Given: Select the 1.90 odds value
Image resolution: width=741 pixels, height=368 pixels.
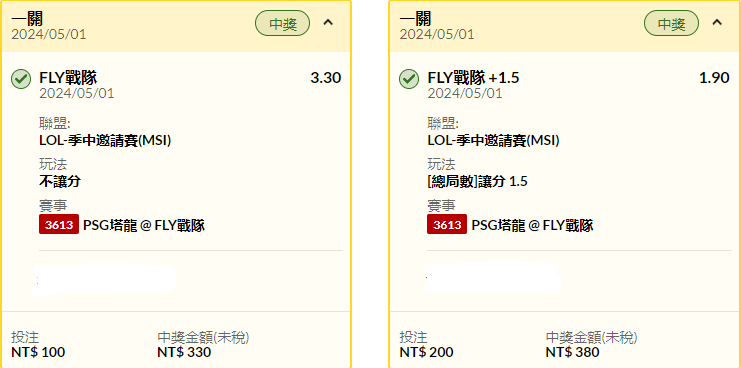Looking at the screenshot, I should 714,78.
